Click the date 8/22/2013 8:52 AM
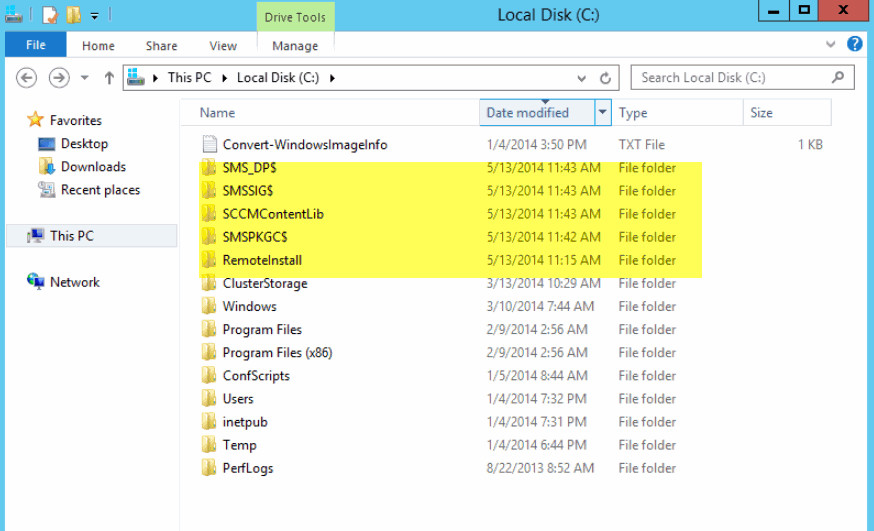The width and height of the screenshot is (874, 531). coord(540,468)
